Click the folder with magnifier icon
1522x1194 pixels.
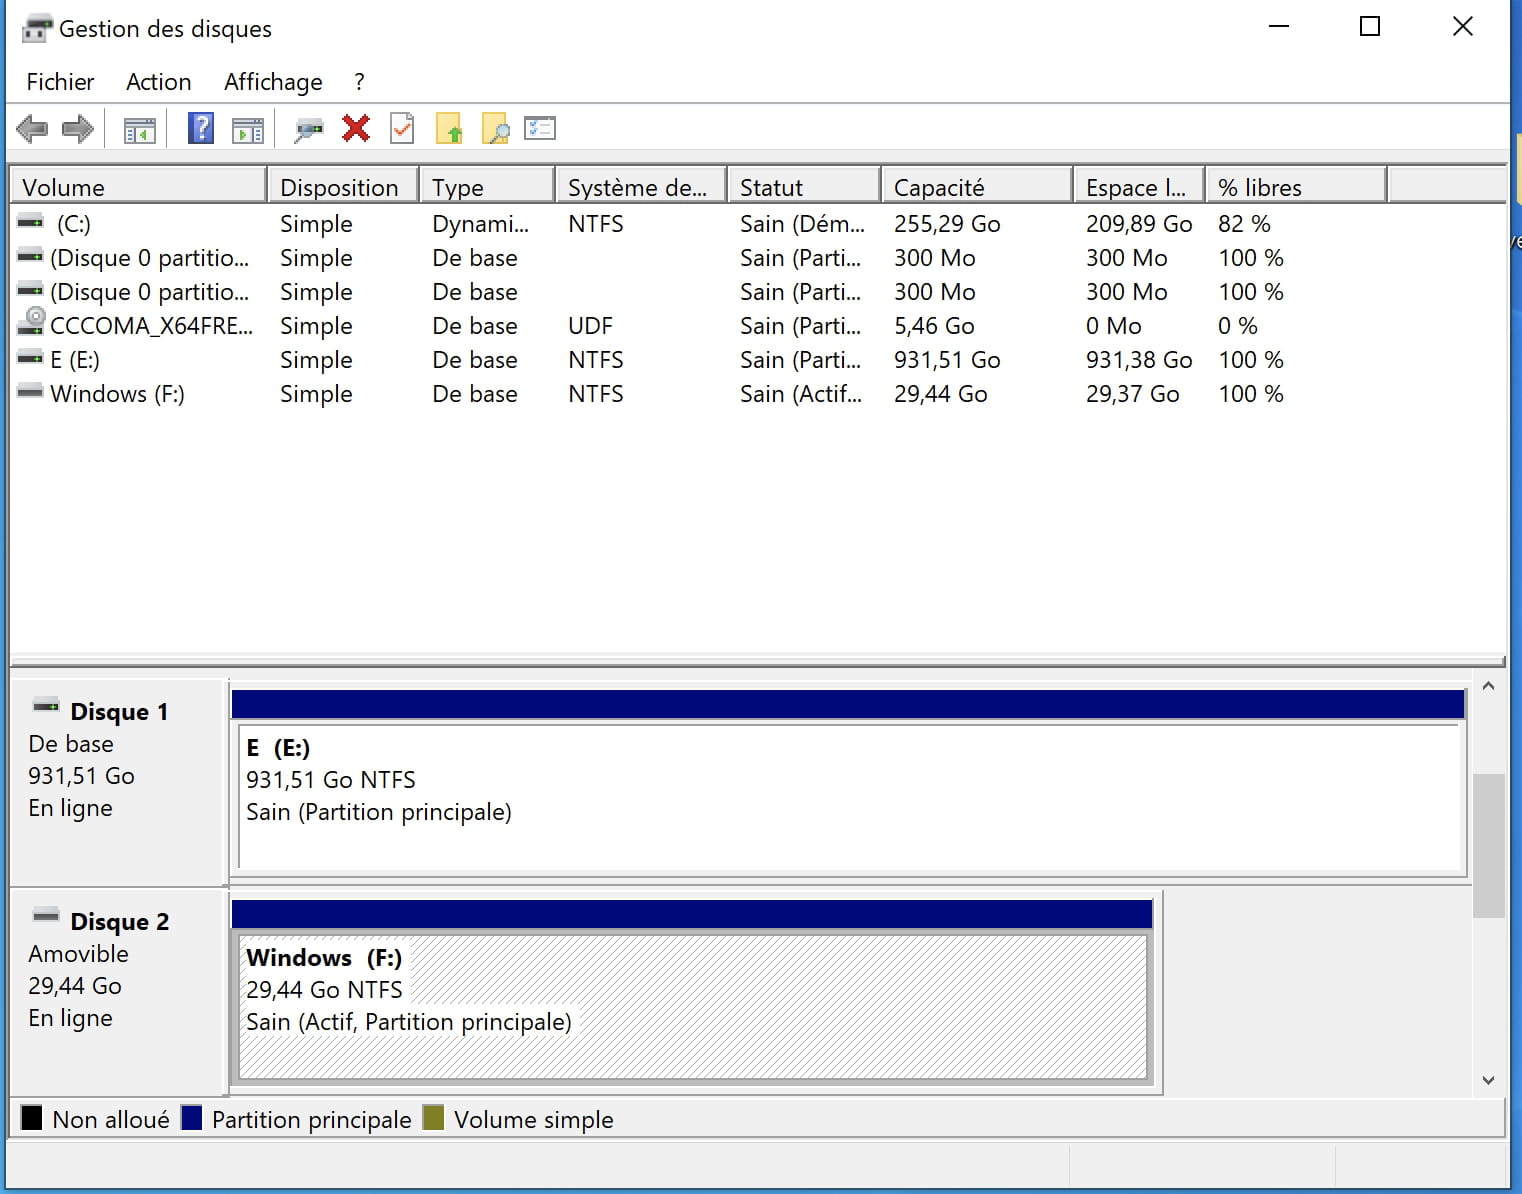495,129
